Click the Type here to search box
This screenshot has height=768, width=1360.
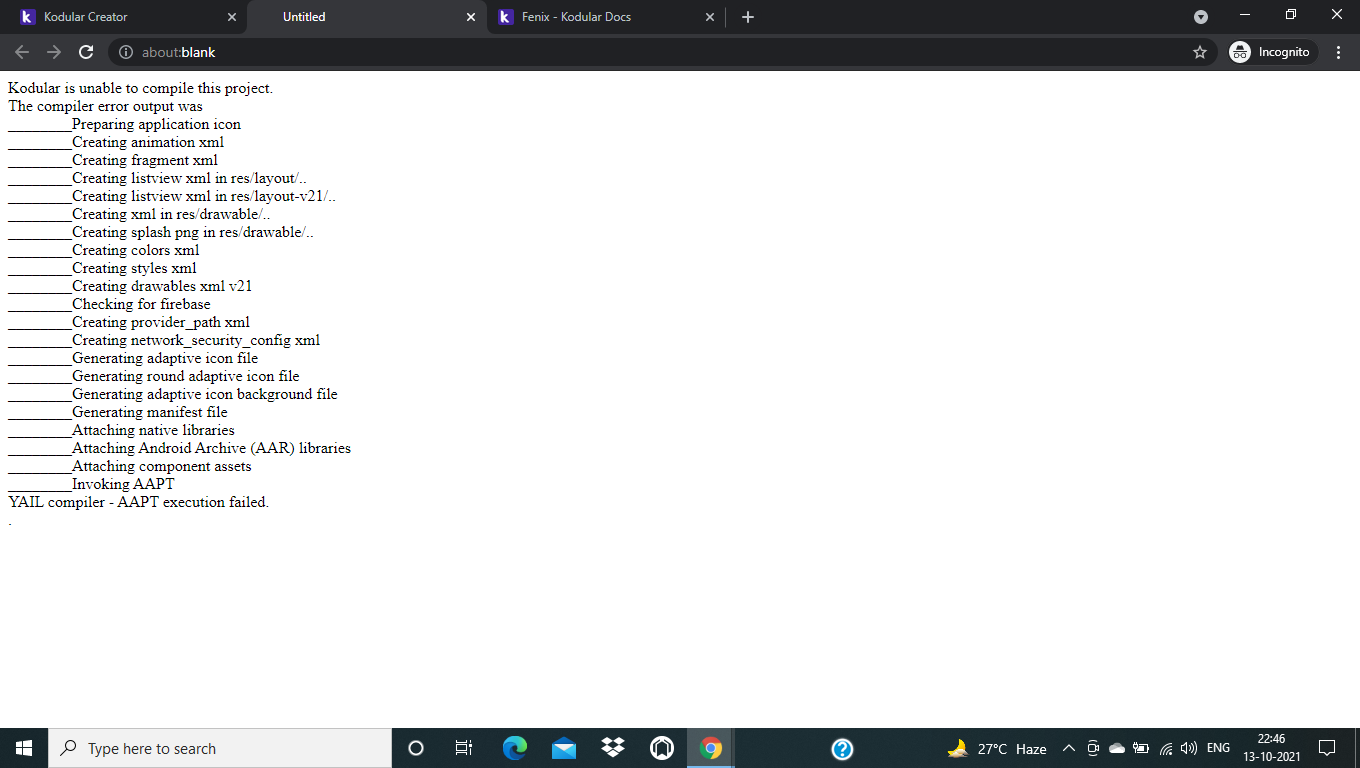[220, 748]
